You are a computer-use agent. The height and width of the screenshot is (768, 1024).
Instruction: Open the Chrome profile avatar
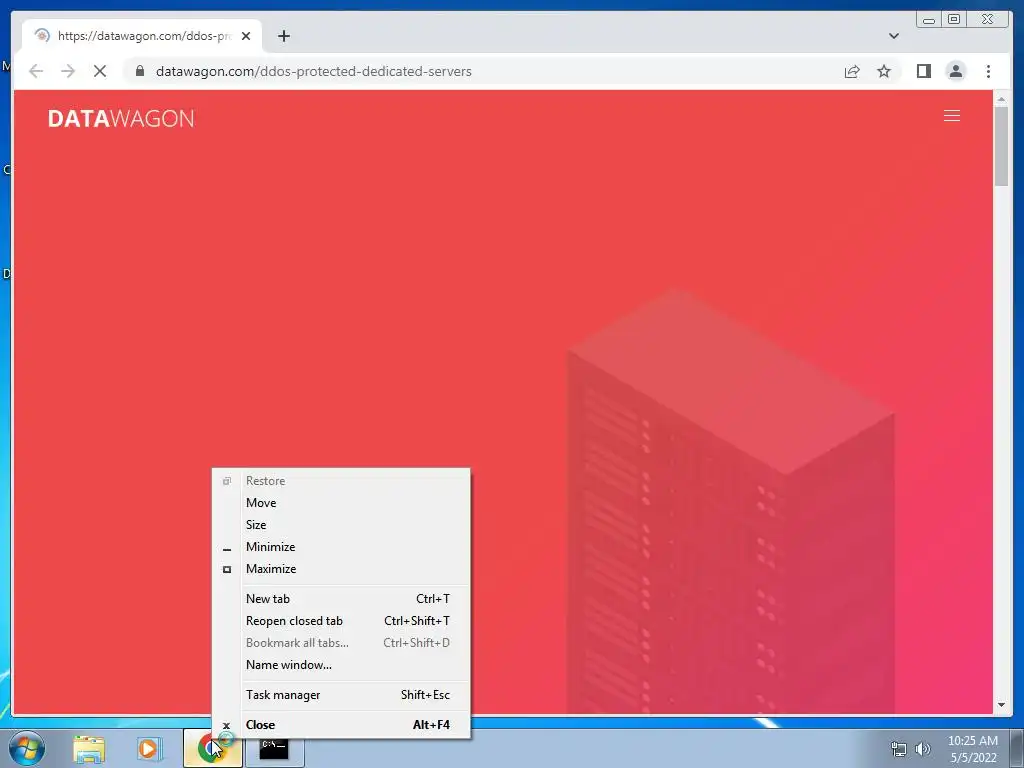click(955, 71)
